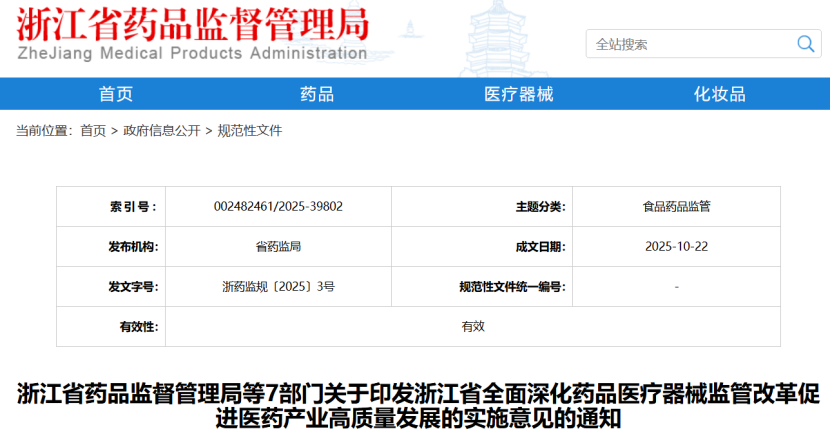Image resolution: width=830 pixels, height=436 pixels.
Task: Click the magnifier search icon
Action: click(x=806, y=44)
